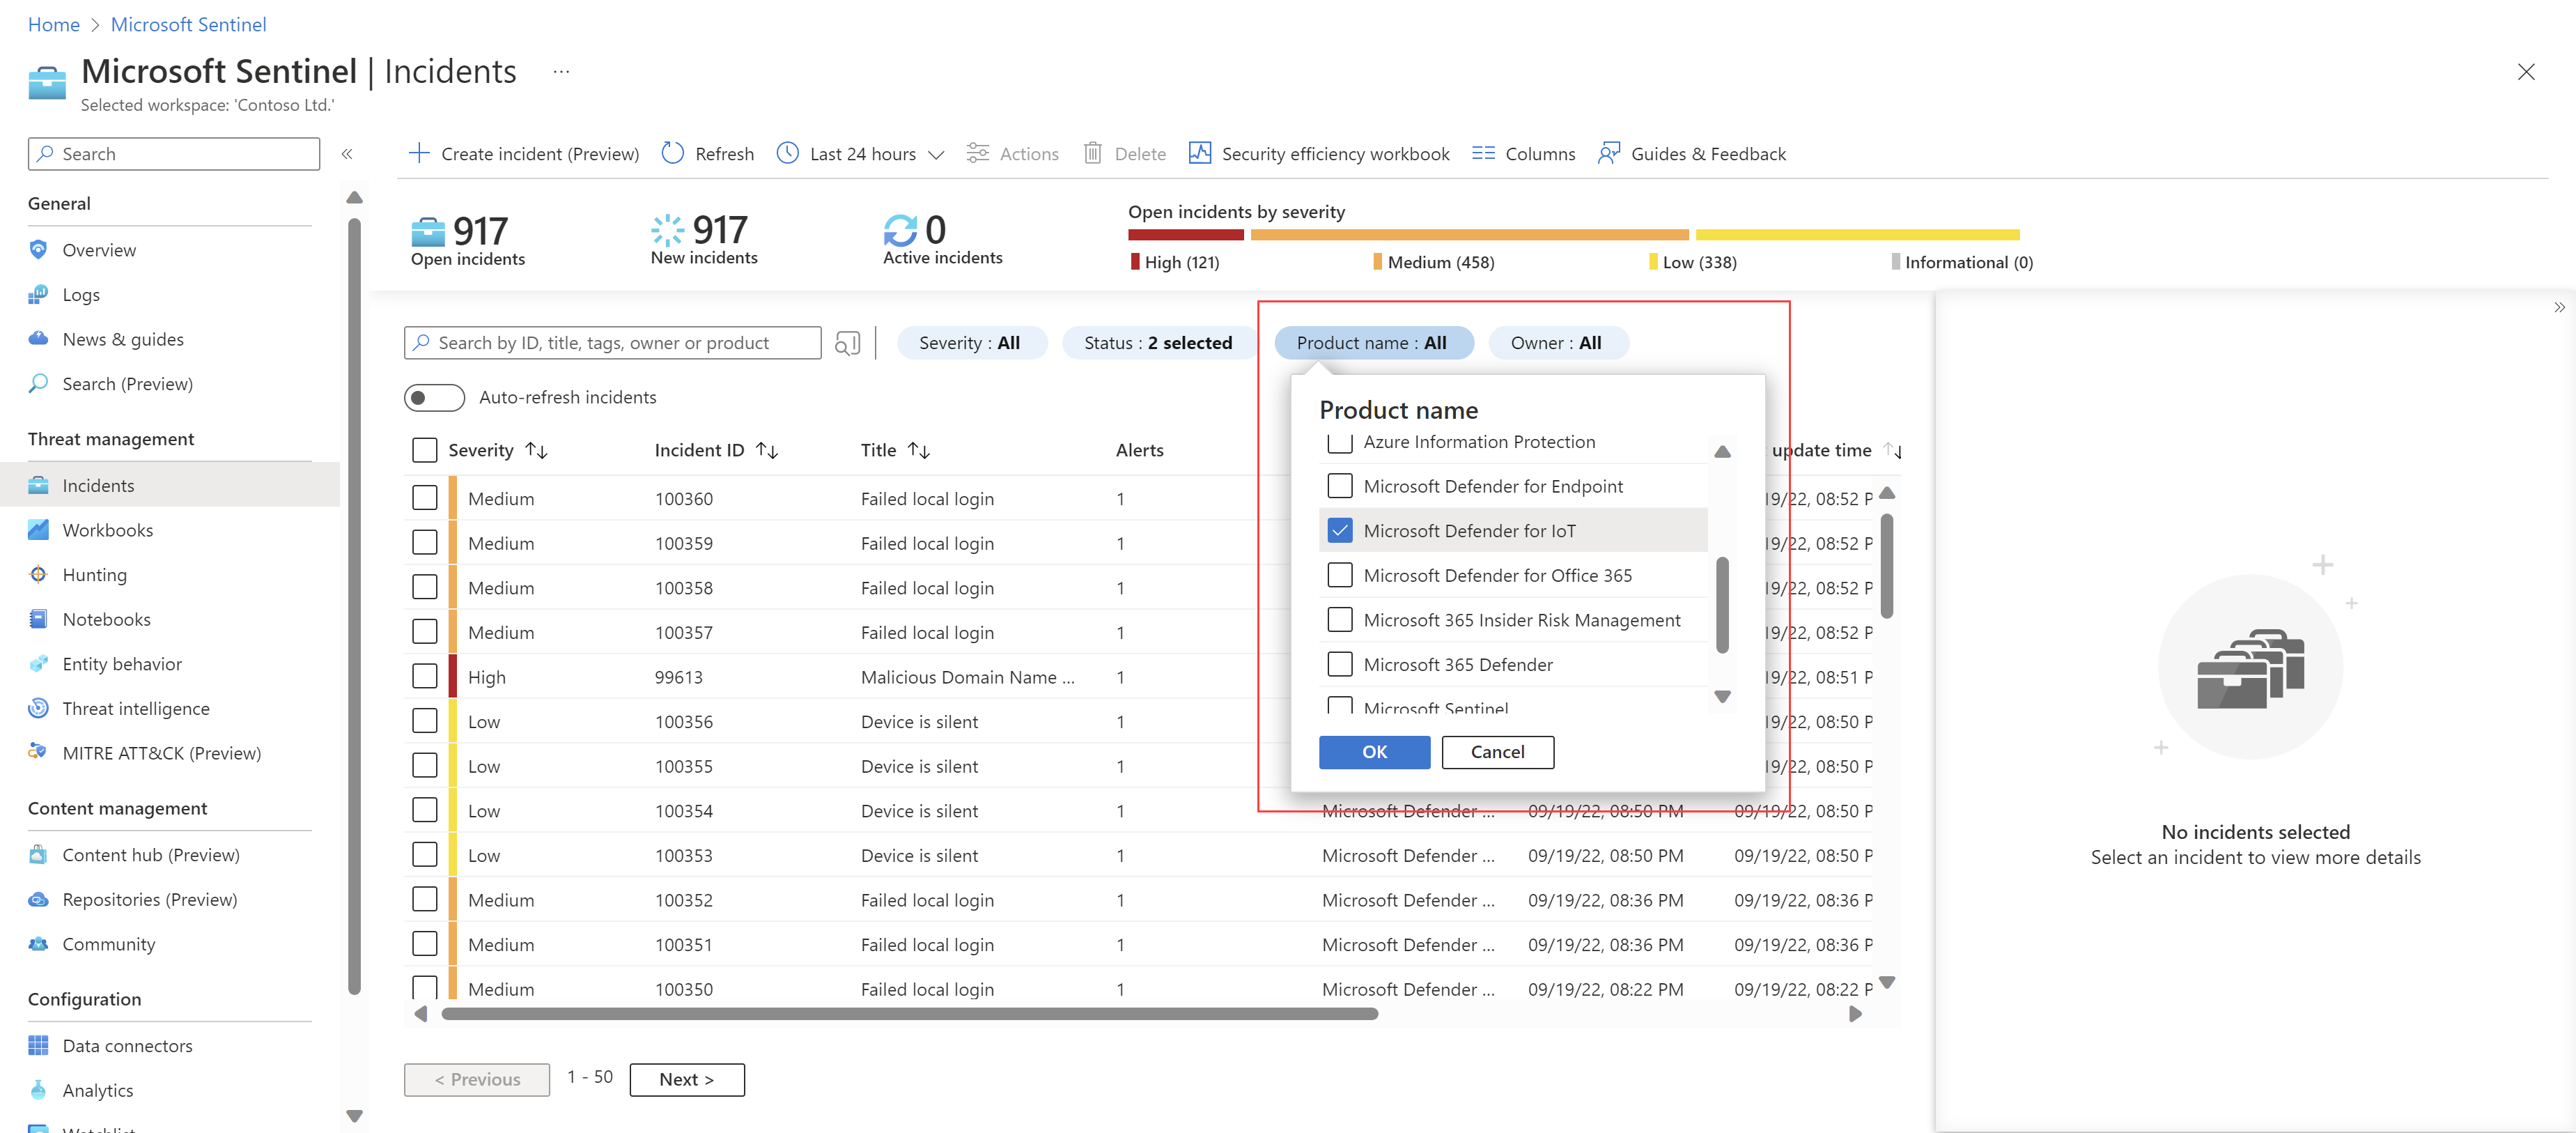The height and width of the screenshot is (1133, 2576).
Task: Open the Severity All filter
Action: [x=971, y=342]
